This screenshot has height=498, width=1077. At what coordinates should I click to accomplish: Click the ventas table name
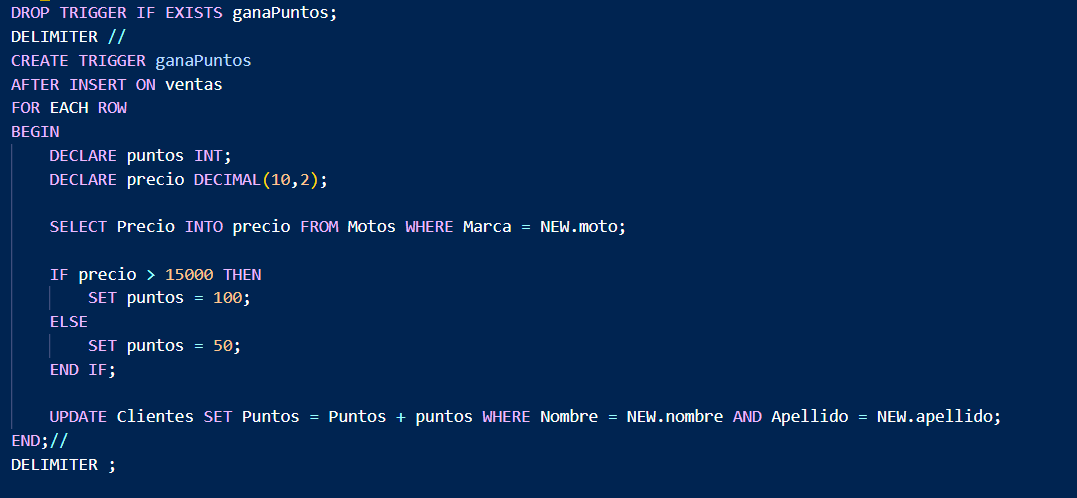[x=194, y=84]
